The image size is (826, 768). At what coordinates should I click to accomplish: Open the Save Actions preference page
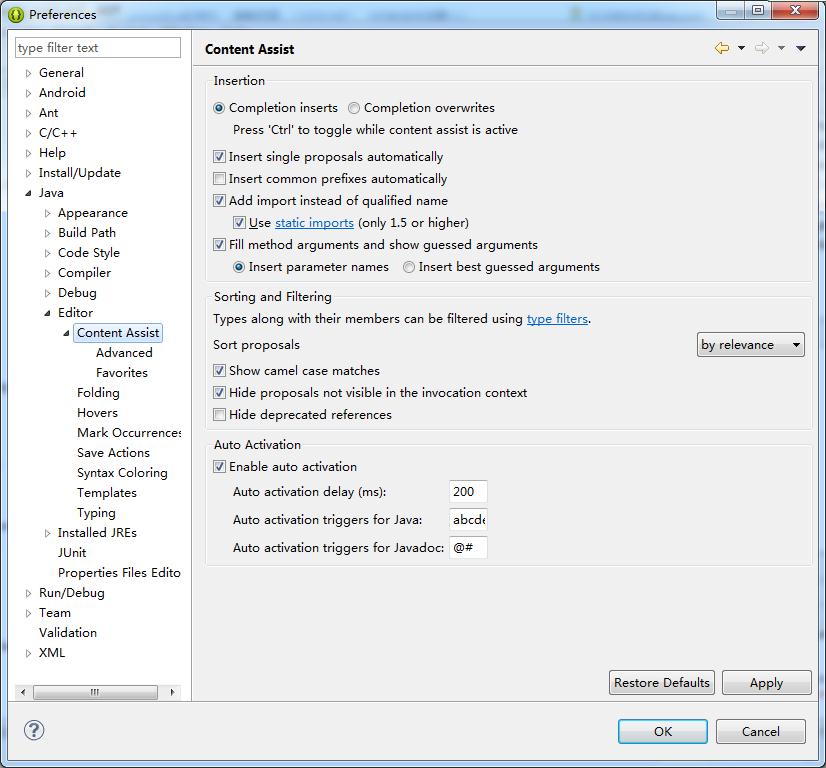[x=113, y=453]
